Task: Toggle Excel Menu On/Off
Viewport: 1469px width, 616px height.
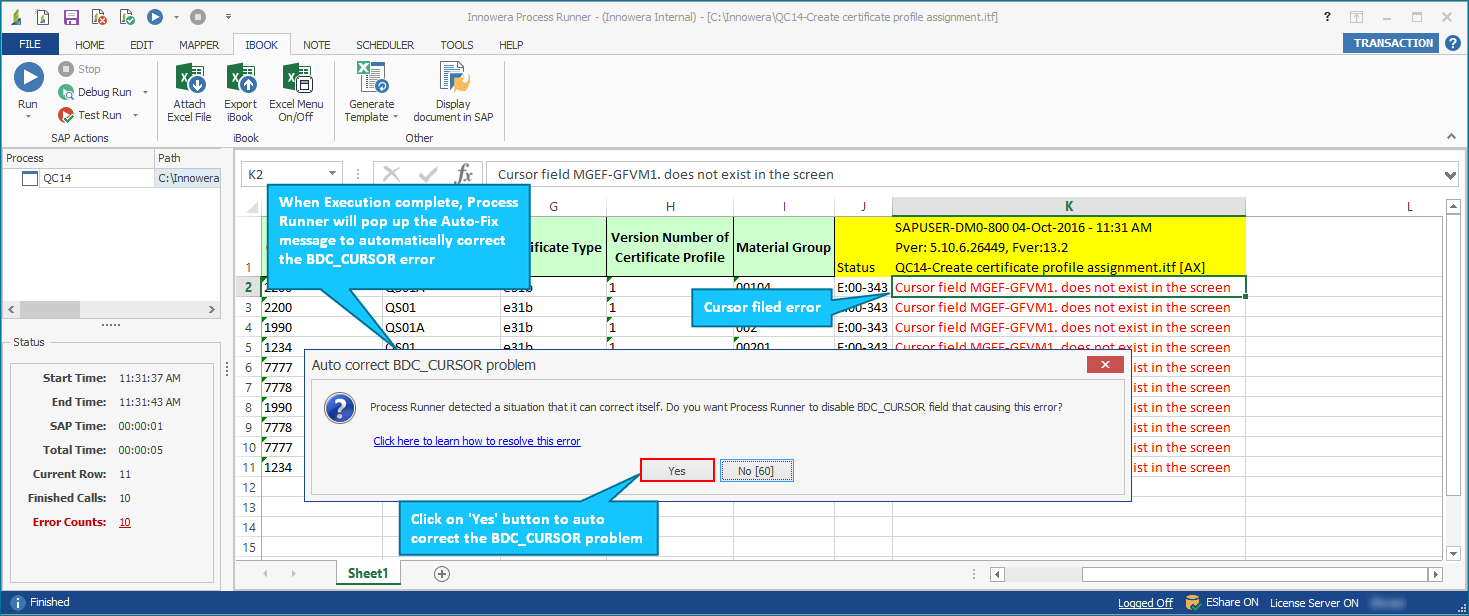Action: click(x=296, y=79)
